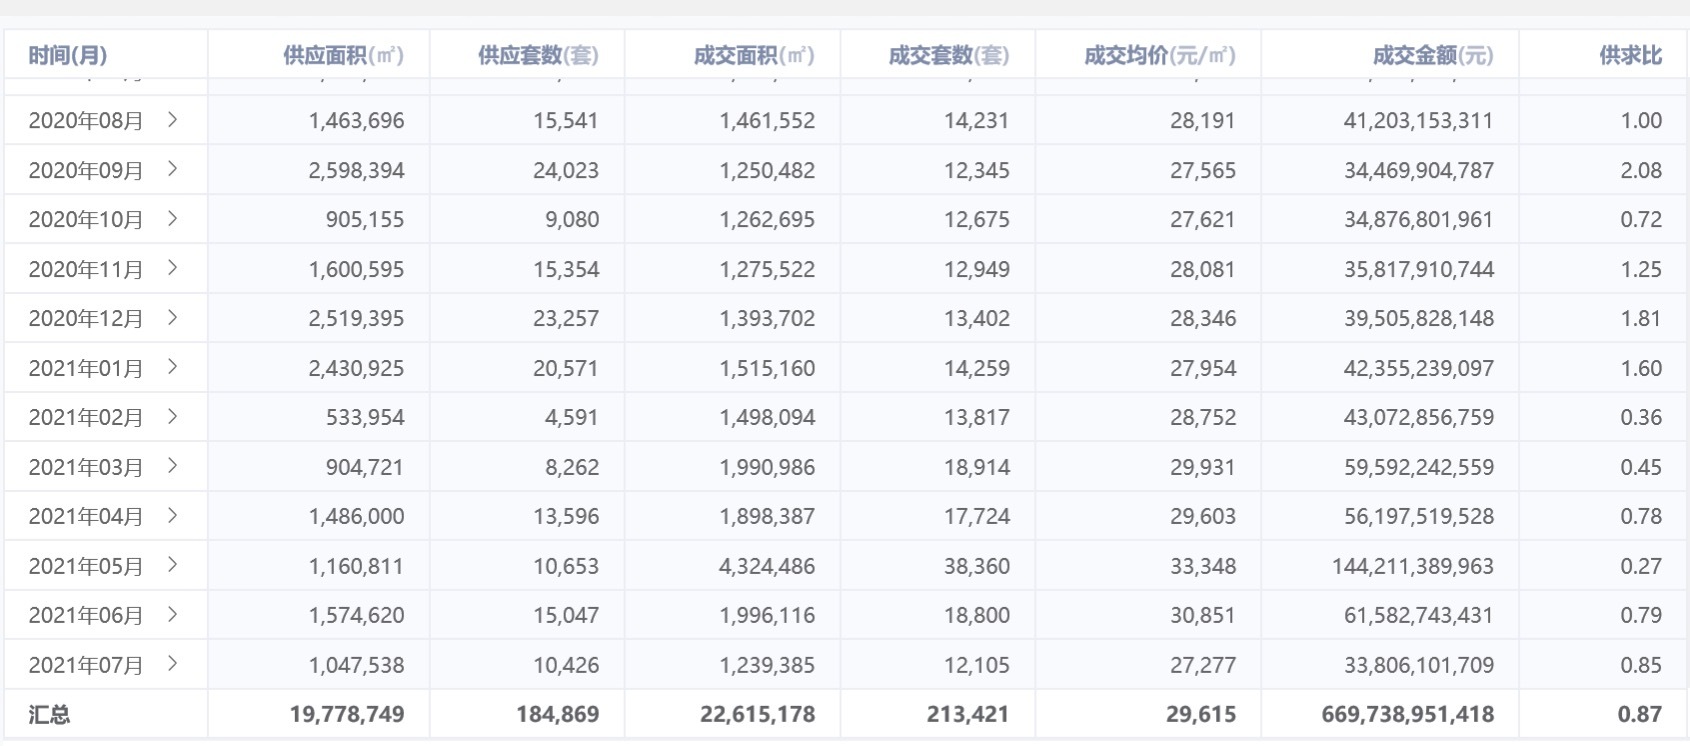
Task: Select the 汇总 total row label
Action: point(49,714)
